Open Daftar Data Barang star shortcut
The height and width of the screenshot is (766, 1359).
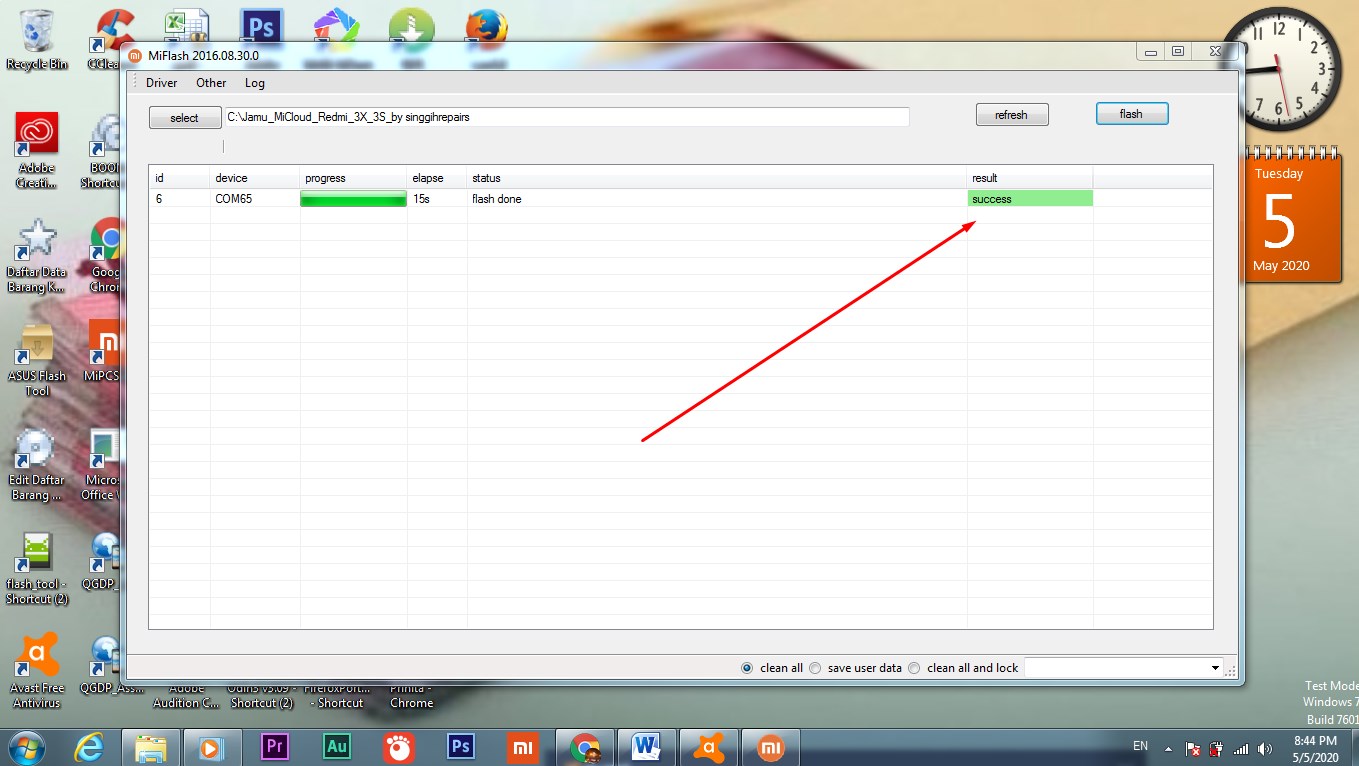coord(37,257)
